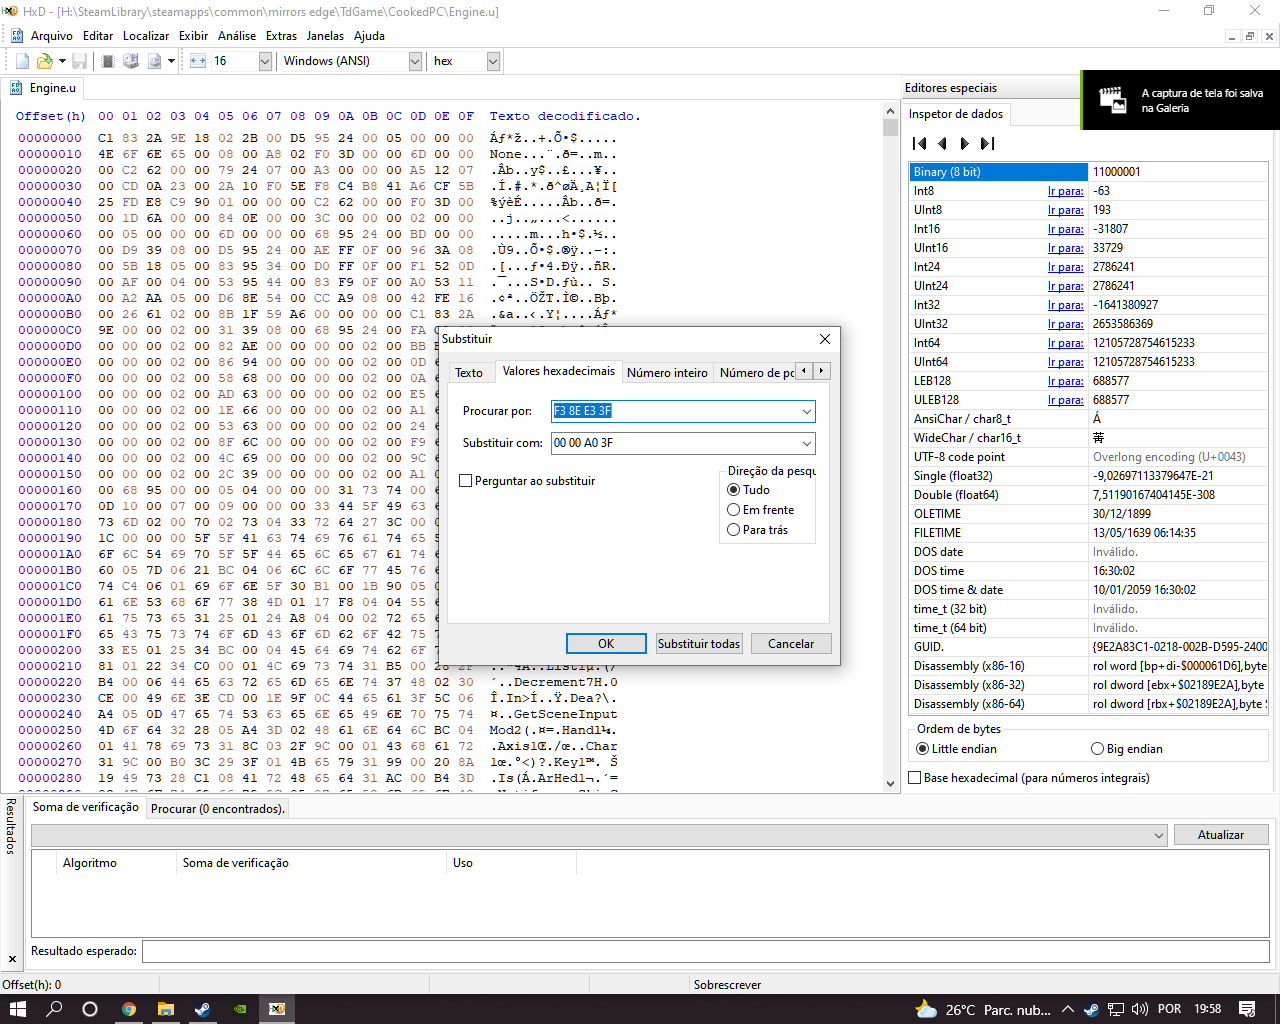Go to last byte in data inspector
This screenshot has height=1024, width=1280.
coord(987,144)
